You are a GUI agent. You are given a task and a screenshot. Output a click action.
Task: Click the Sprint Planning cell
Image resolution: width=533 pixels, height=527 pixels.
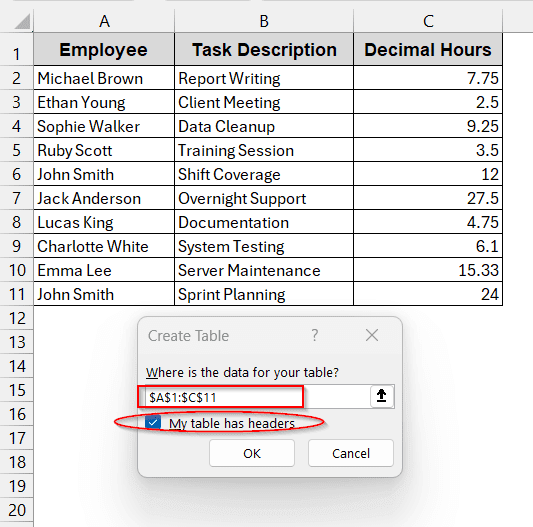(264, 294)
